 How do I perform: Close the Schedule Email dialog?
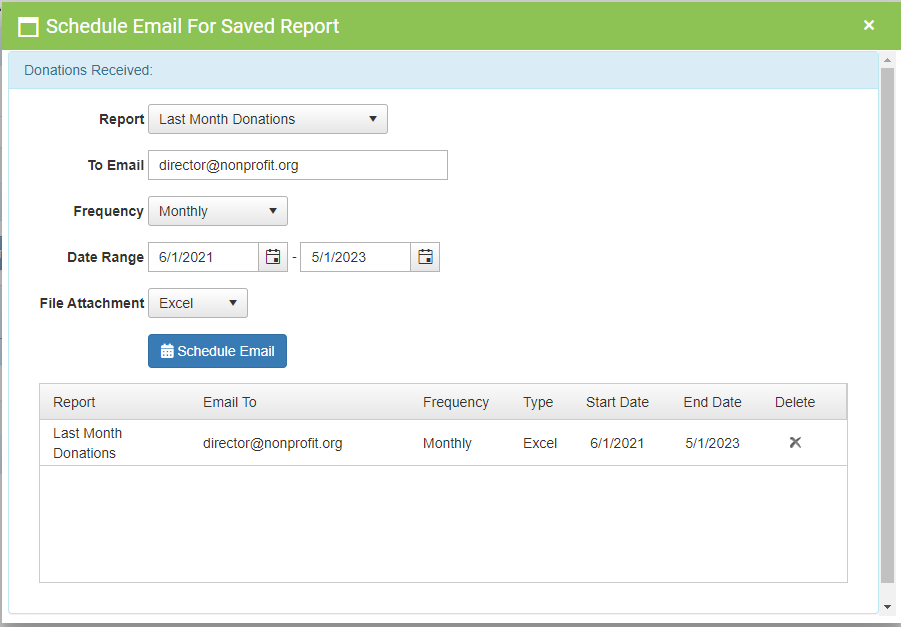[x=869, y=25]
